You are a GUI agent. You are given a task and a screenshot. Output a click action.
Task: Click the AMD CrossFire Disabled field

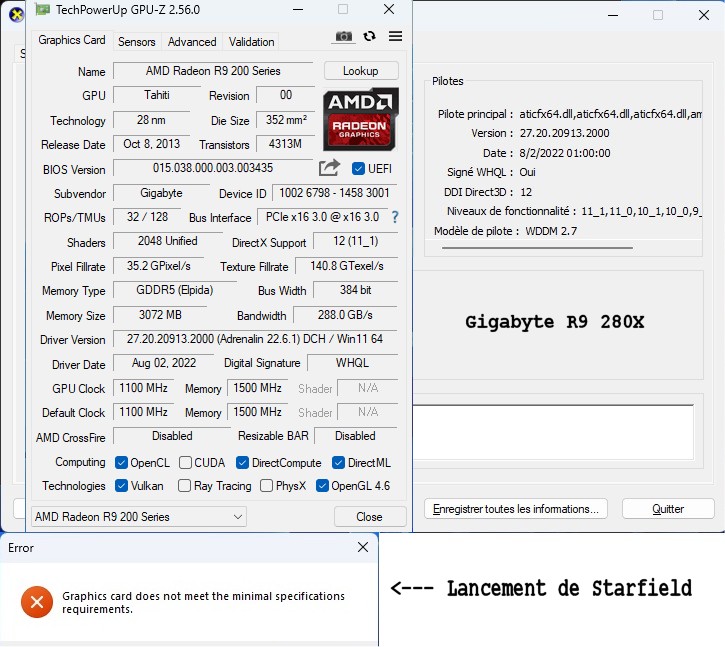point(172,436)
